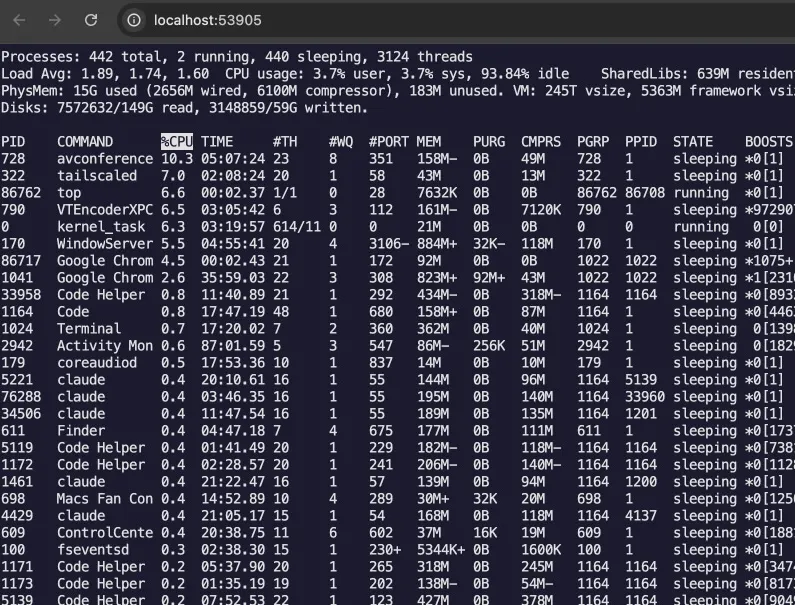Click the VTEncoderXPC process name
This screenshot has width=795, height=605.
point(105,209)
